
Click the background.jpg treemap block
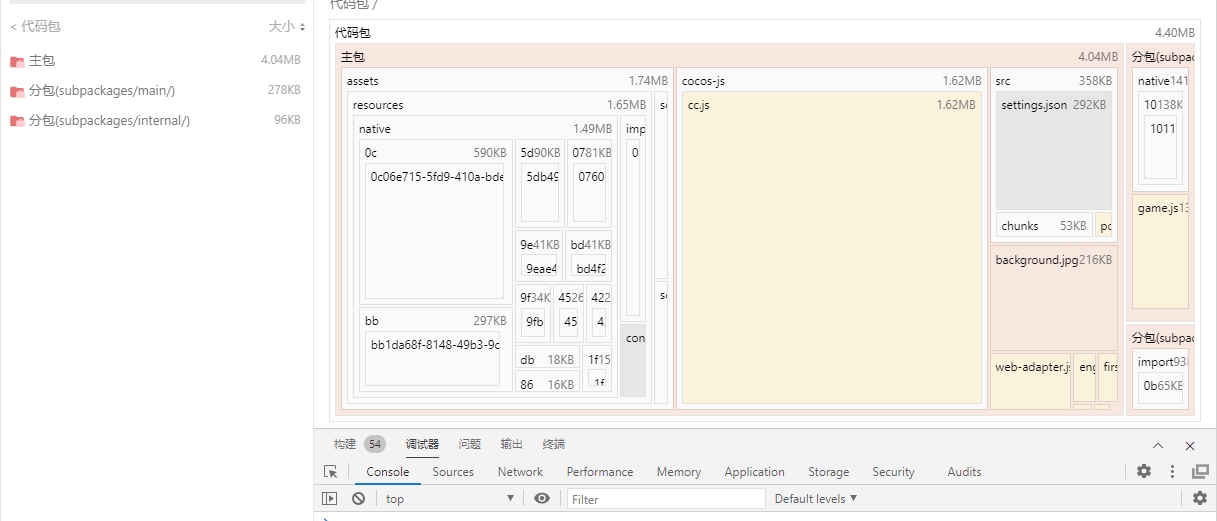tap(1054, 298)
